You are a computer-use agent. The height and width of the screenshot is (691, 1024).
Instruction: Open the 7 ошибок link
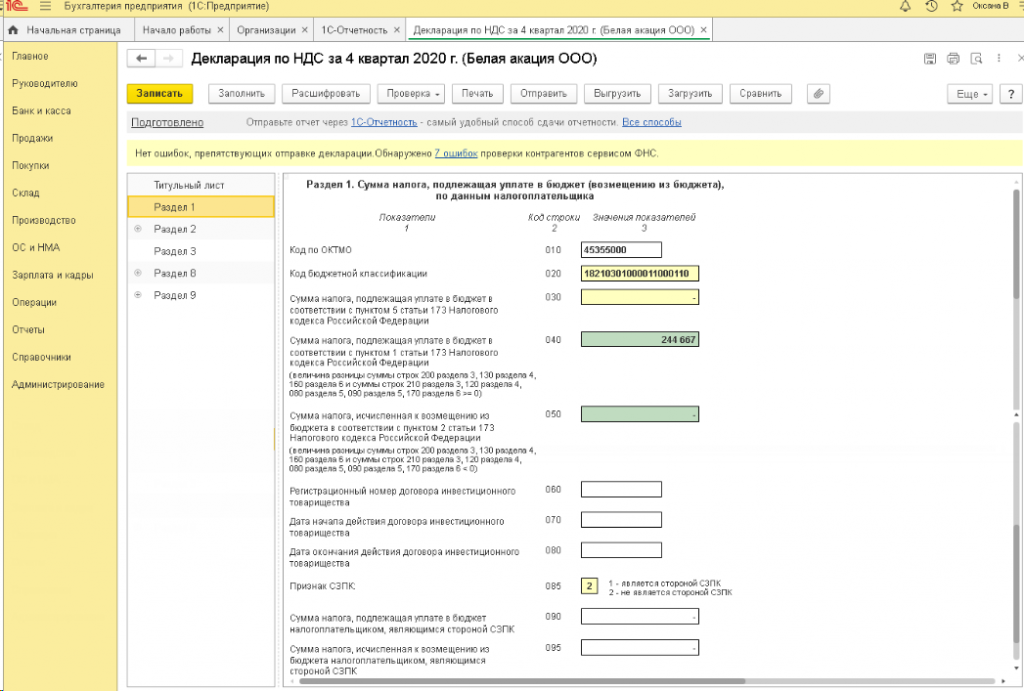tap(456, 153)
